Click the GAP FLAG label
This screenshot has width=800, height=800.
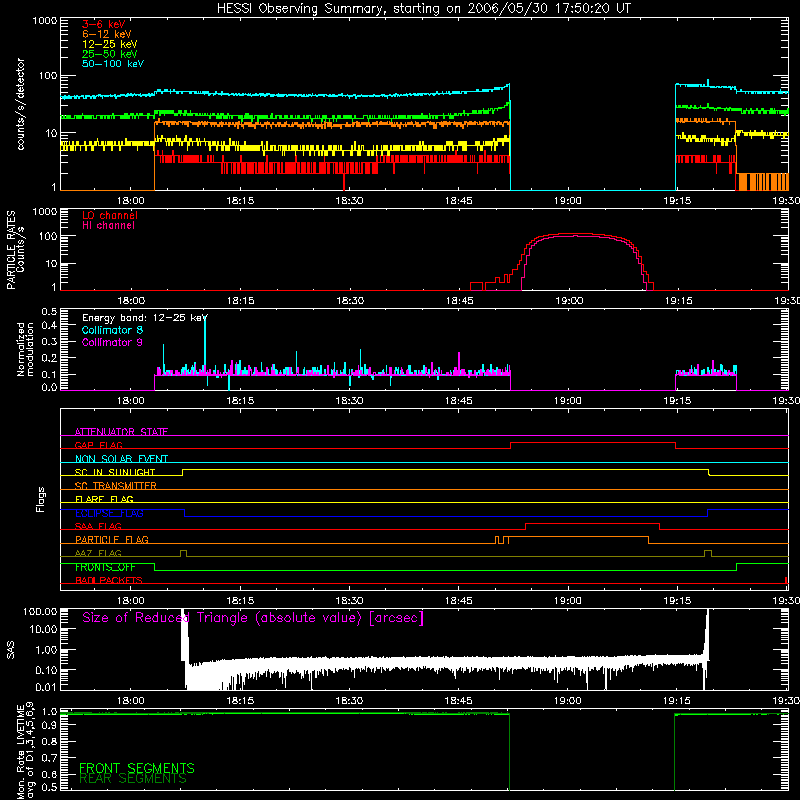(x=98, y=445)
